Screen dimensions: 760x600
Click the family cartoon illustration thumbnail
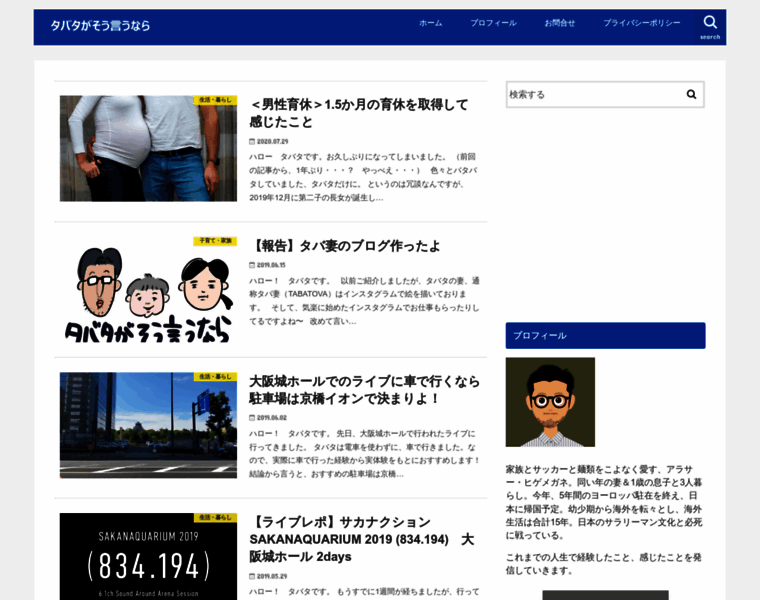click(148, 290)
